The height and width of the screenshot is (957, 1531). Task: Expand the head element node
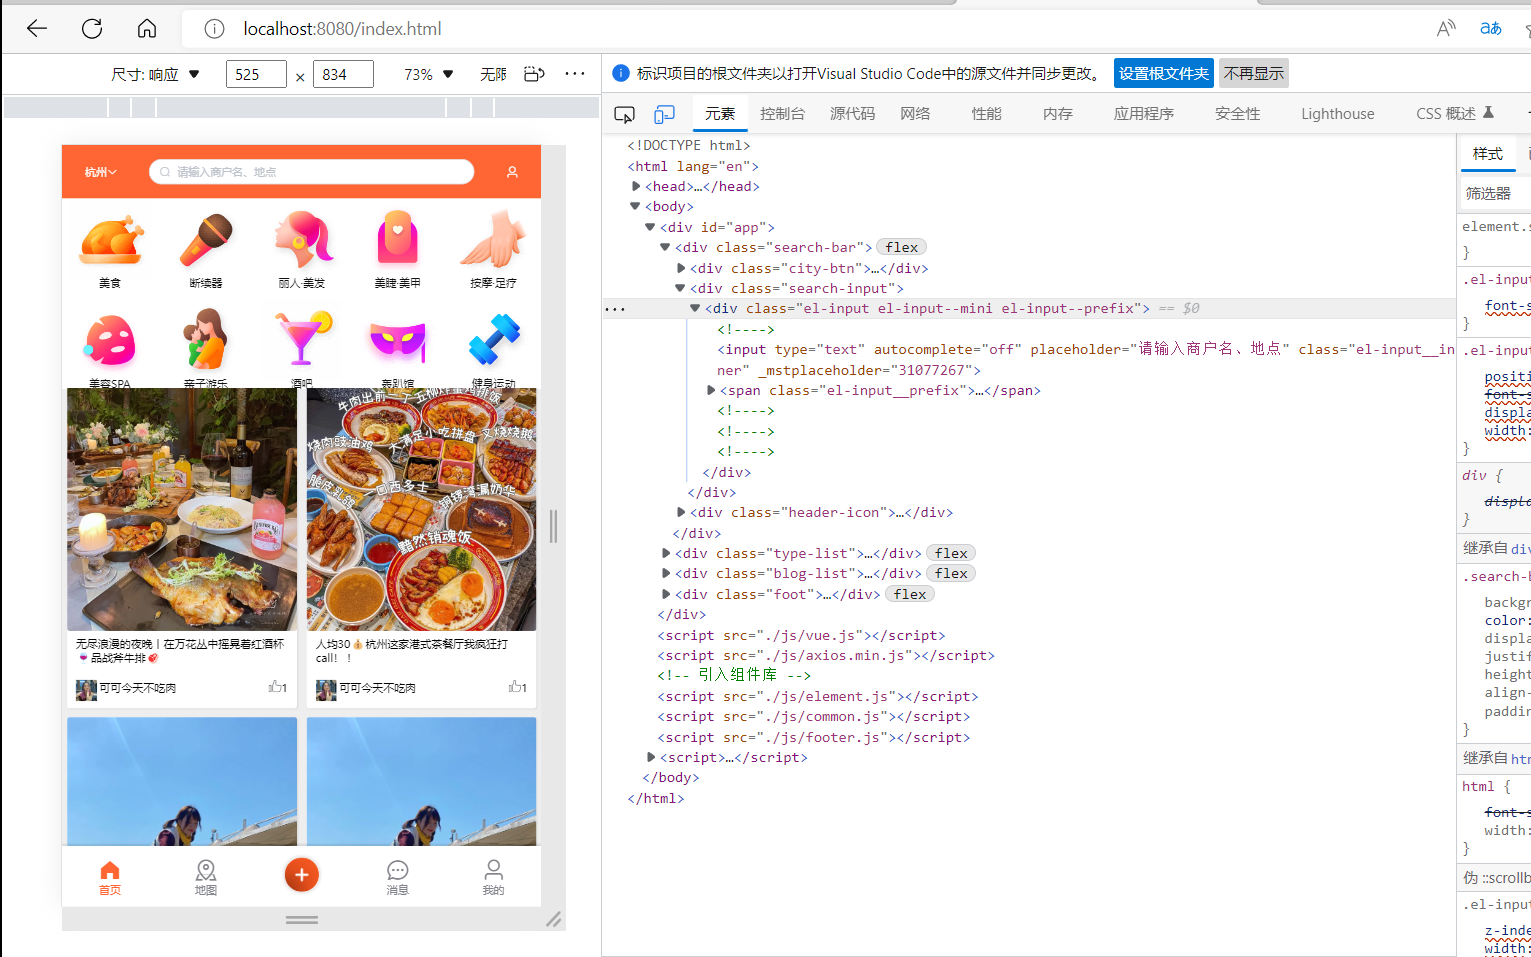point(636,186)
